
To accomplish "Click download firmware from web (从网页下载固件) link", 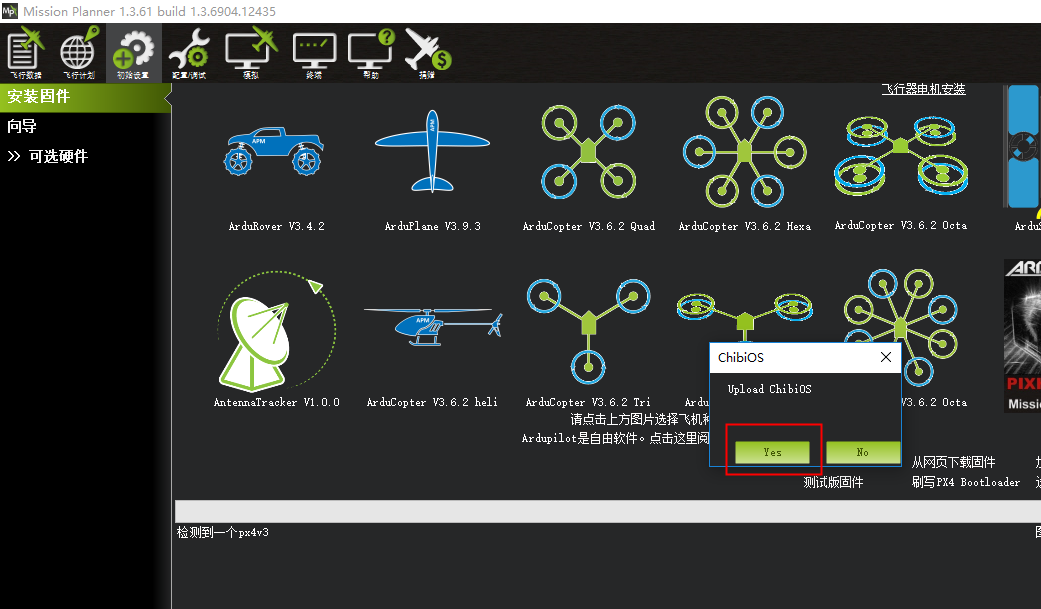I will tap(953, 462).
